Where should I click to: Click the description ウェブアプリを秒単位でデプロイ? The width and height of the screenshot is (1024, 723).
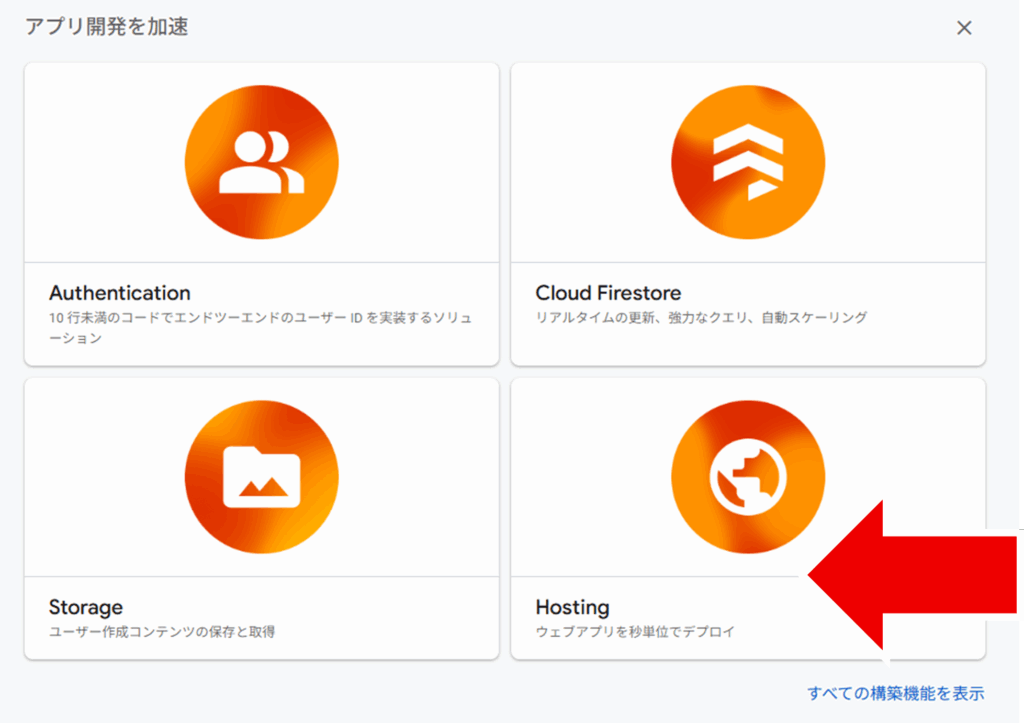635,632
